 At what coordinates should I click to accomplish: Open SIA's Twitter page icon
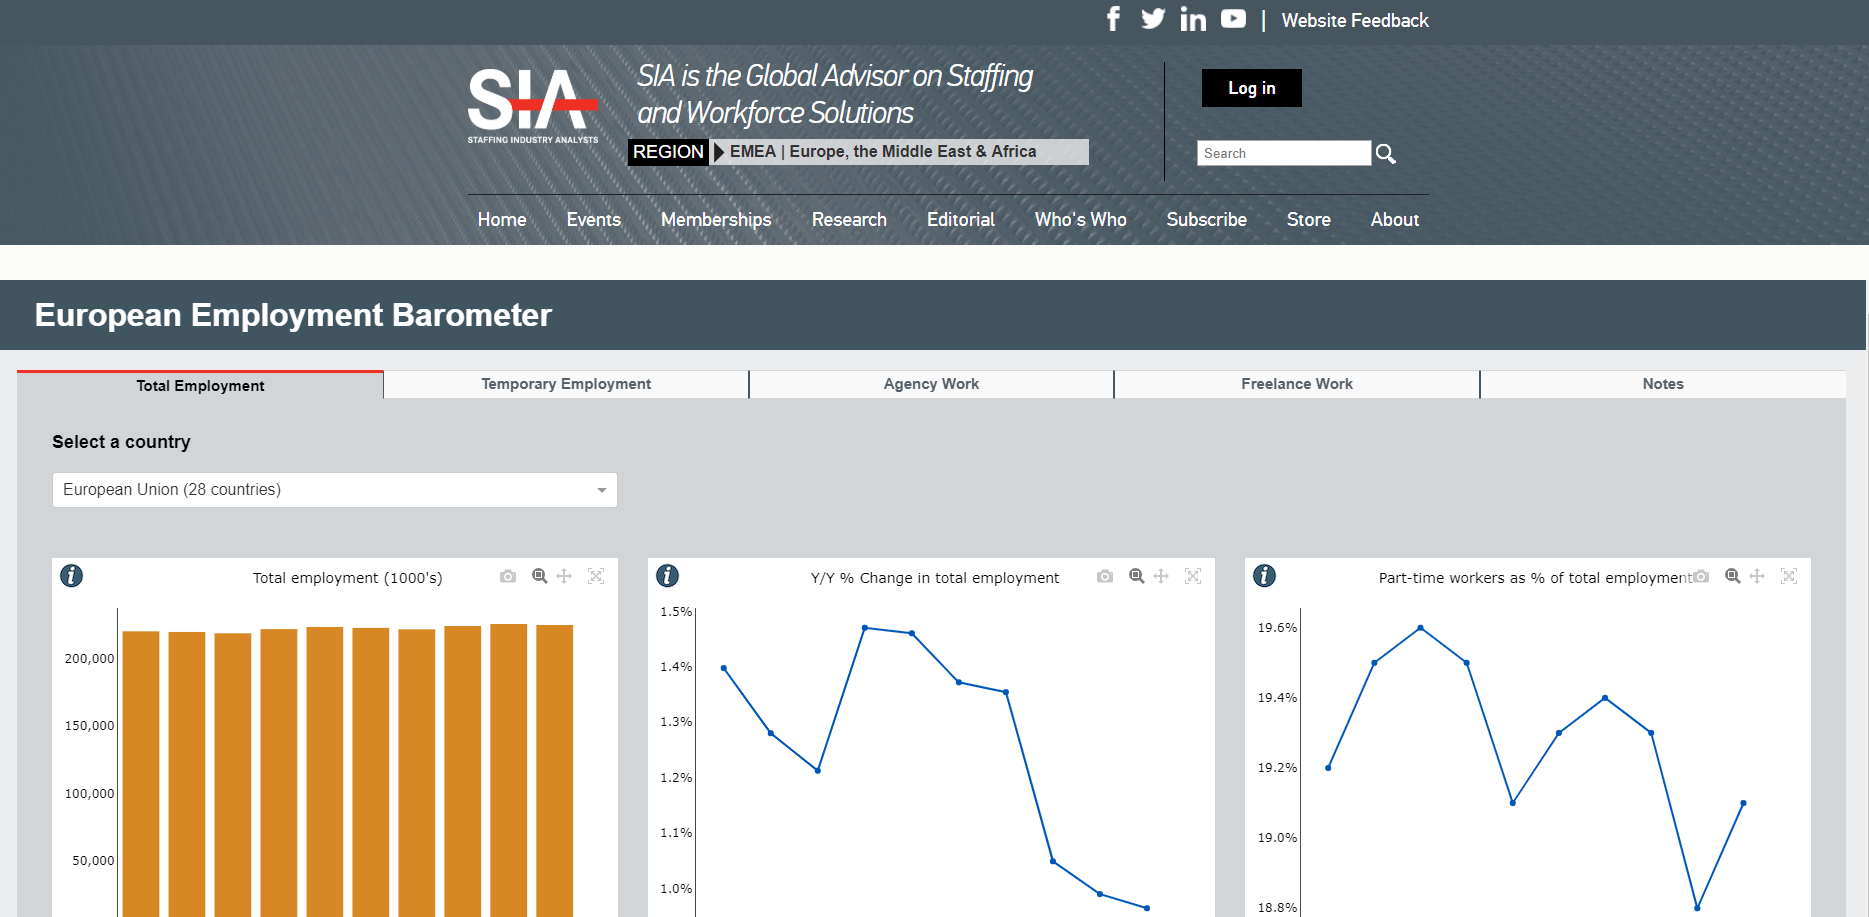coord(1153,19)
